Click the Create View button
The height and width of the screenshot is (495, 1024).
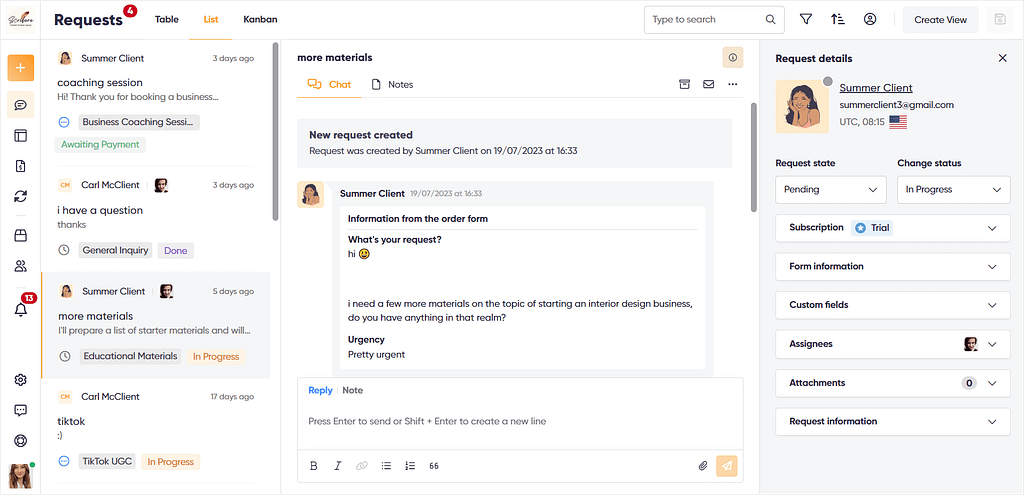pyautogui.click(x=940, y=20)
